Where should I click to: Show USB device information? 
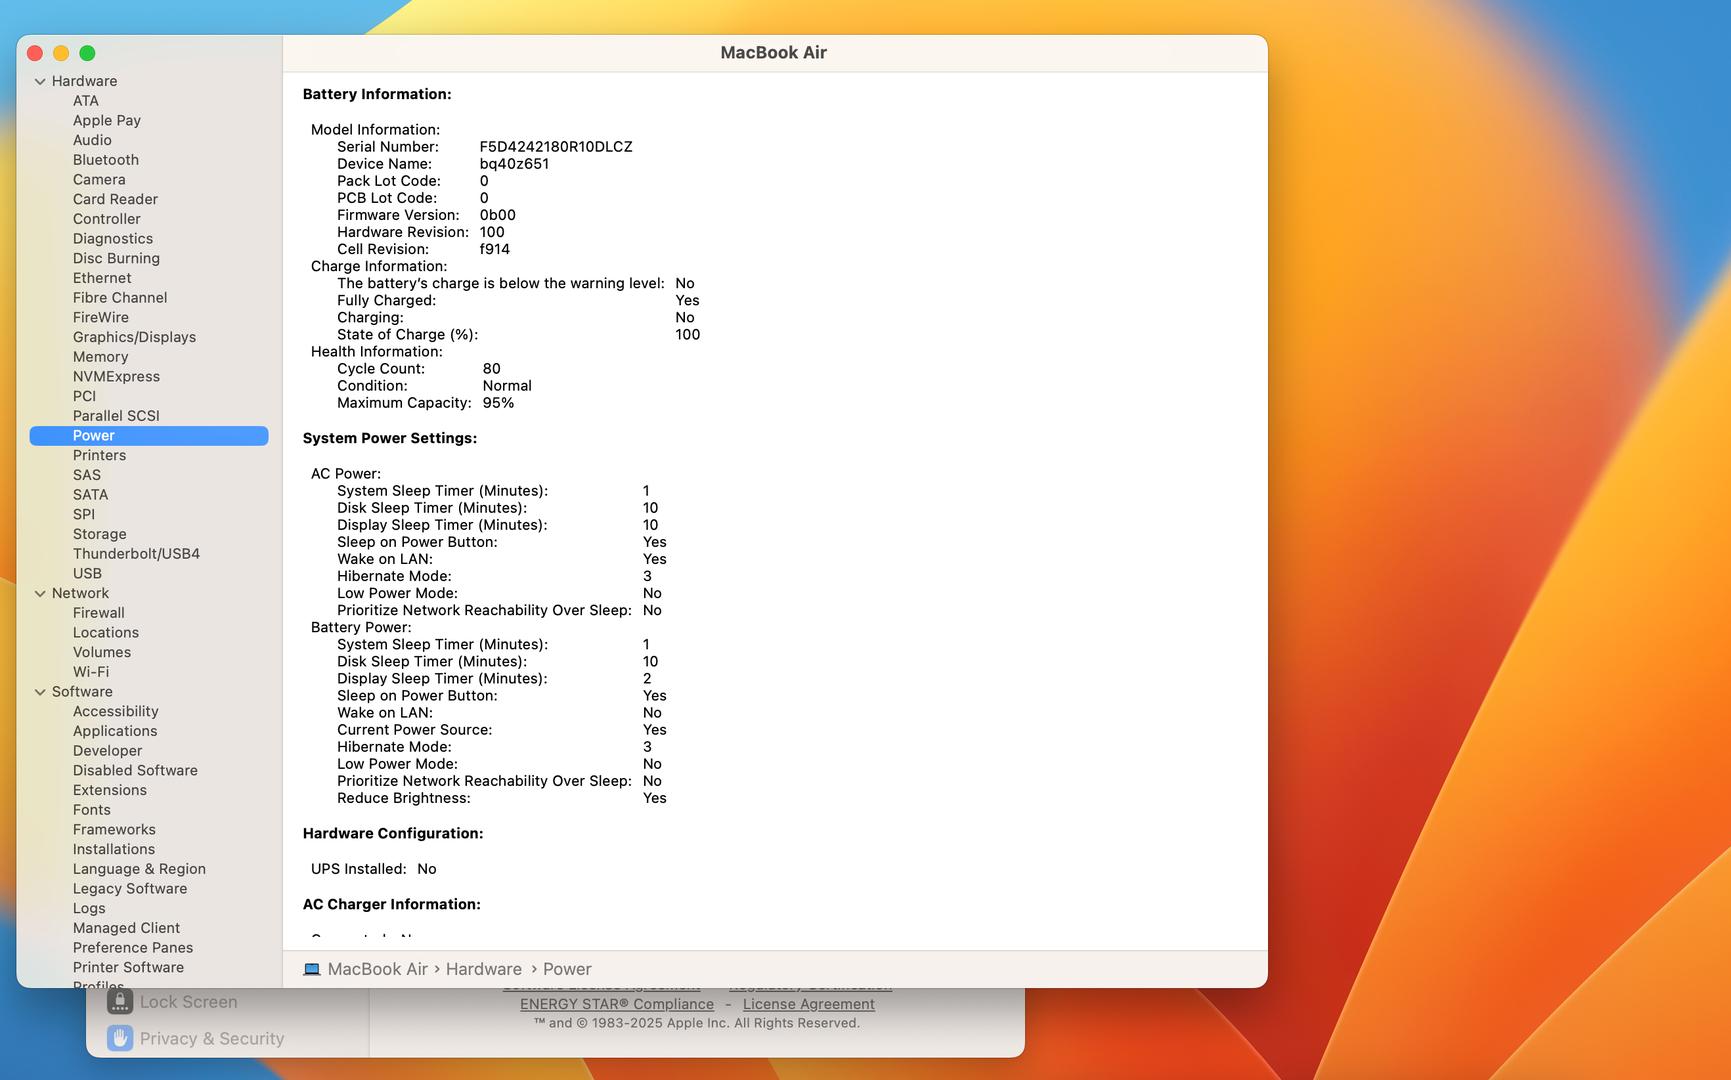pyautogui.click(x=87, y=574)
